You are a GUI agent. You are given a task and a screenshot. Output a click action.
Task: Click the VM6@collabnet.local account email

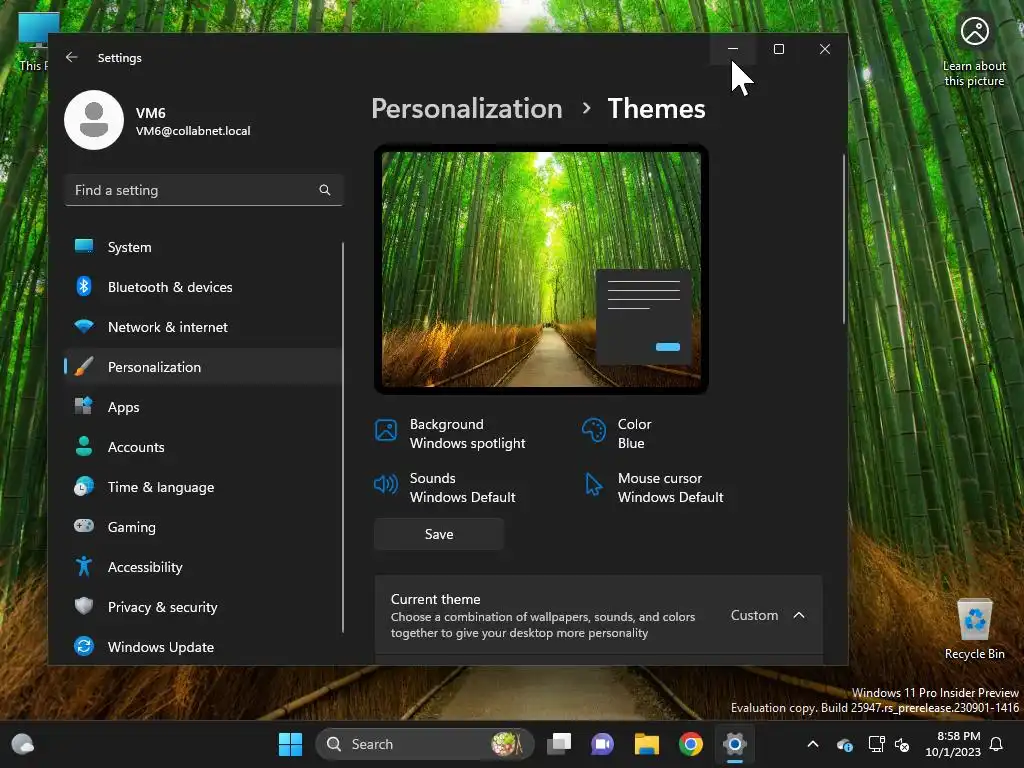(193, 131)
